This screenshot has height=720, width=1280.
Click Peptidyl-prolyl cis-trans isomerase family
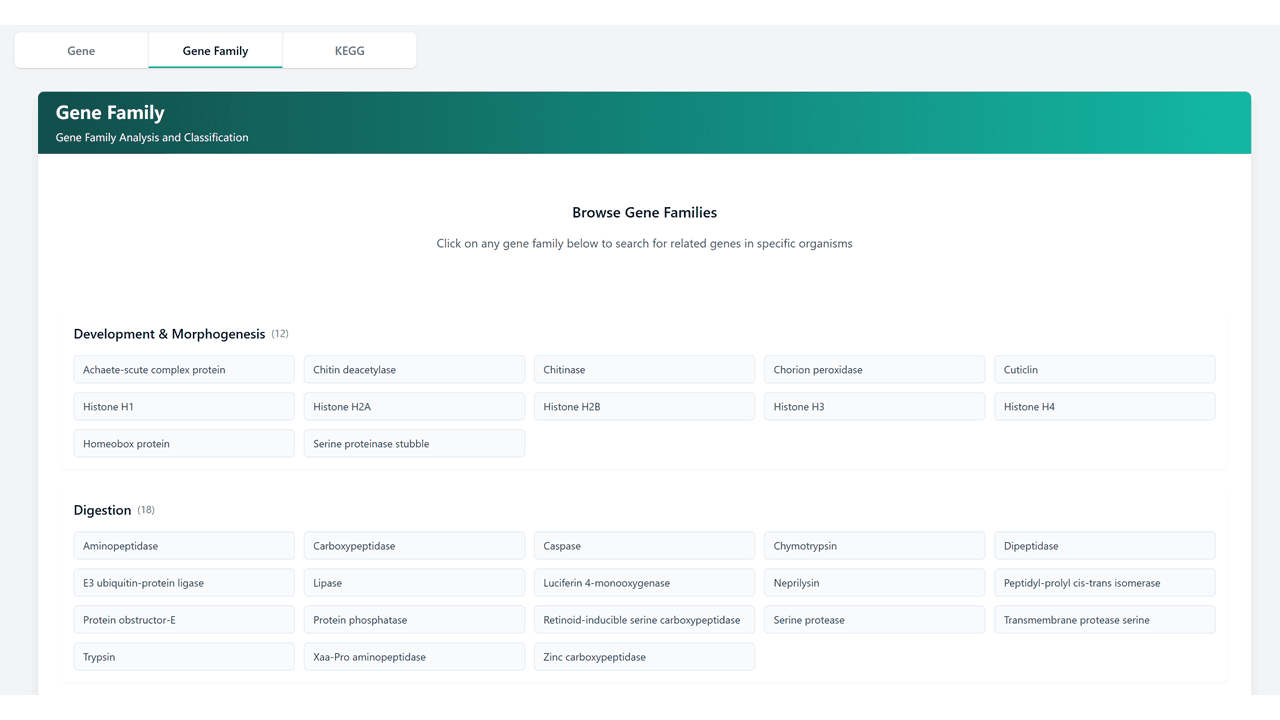(x=1104, y=583)
